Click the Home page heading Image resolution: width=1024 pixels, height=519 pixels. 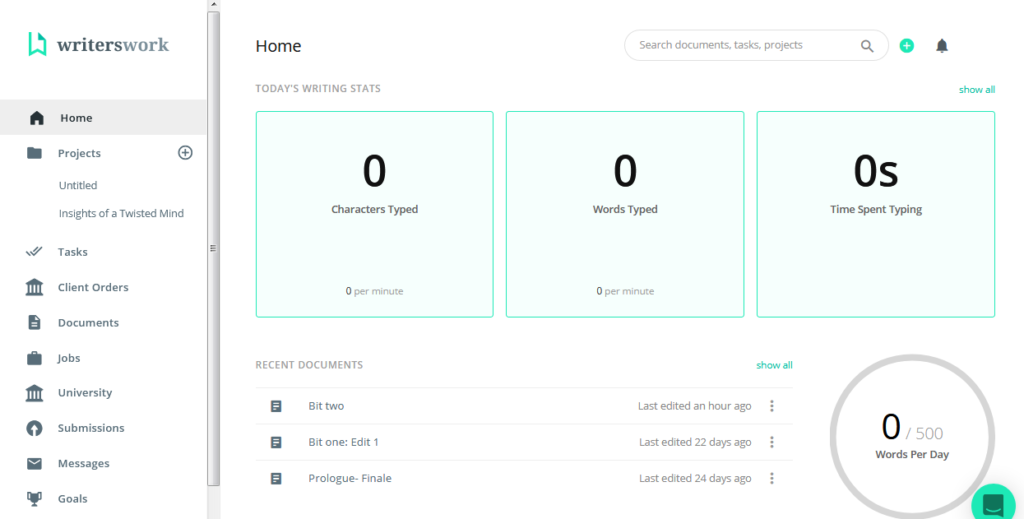278,46
